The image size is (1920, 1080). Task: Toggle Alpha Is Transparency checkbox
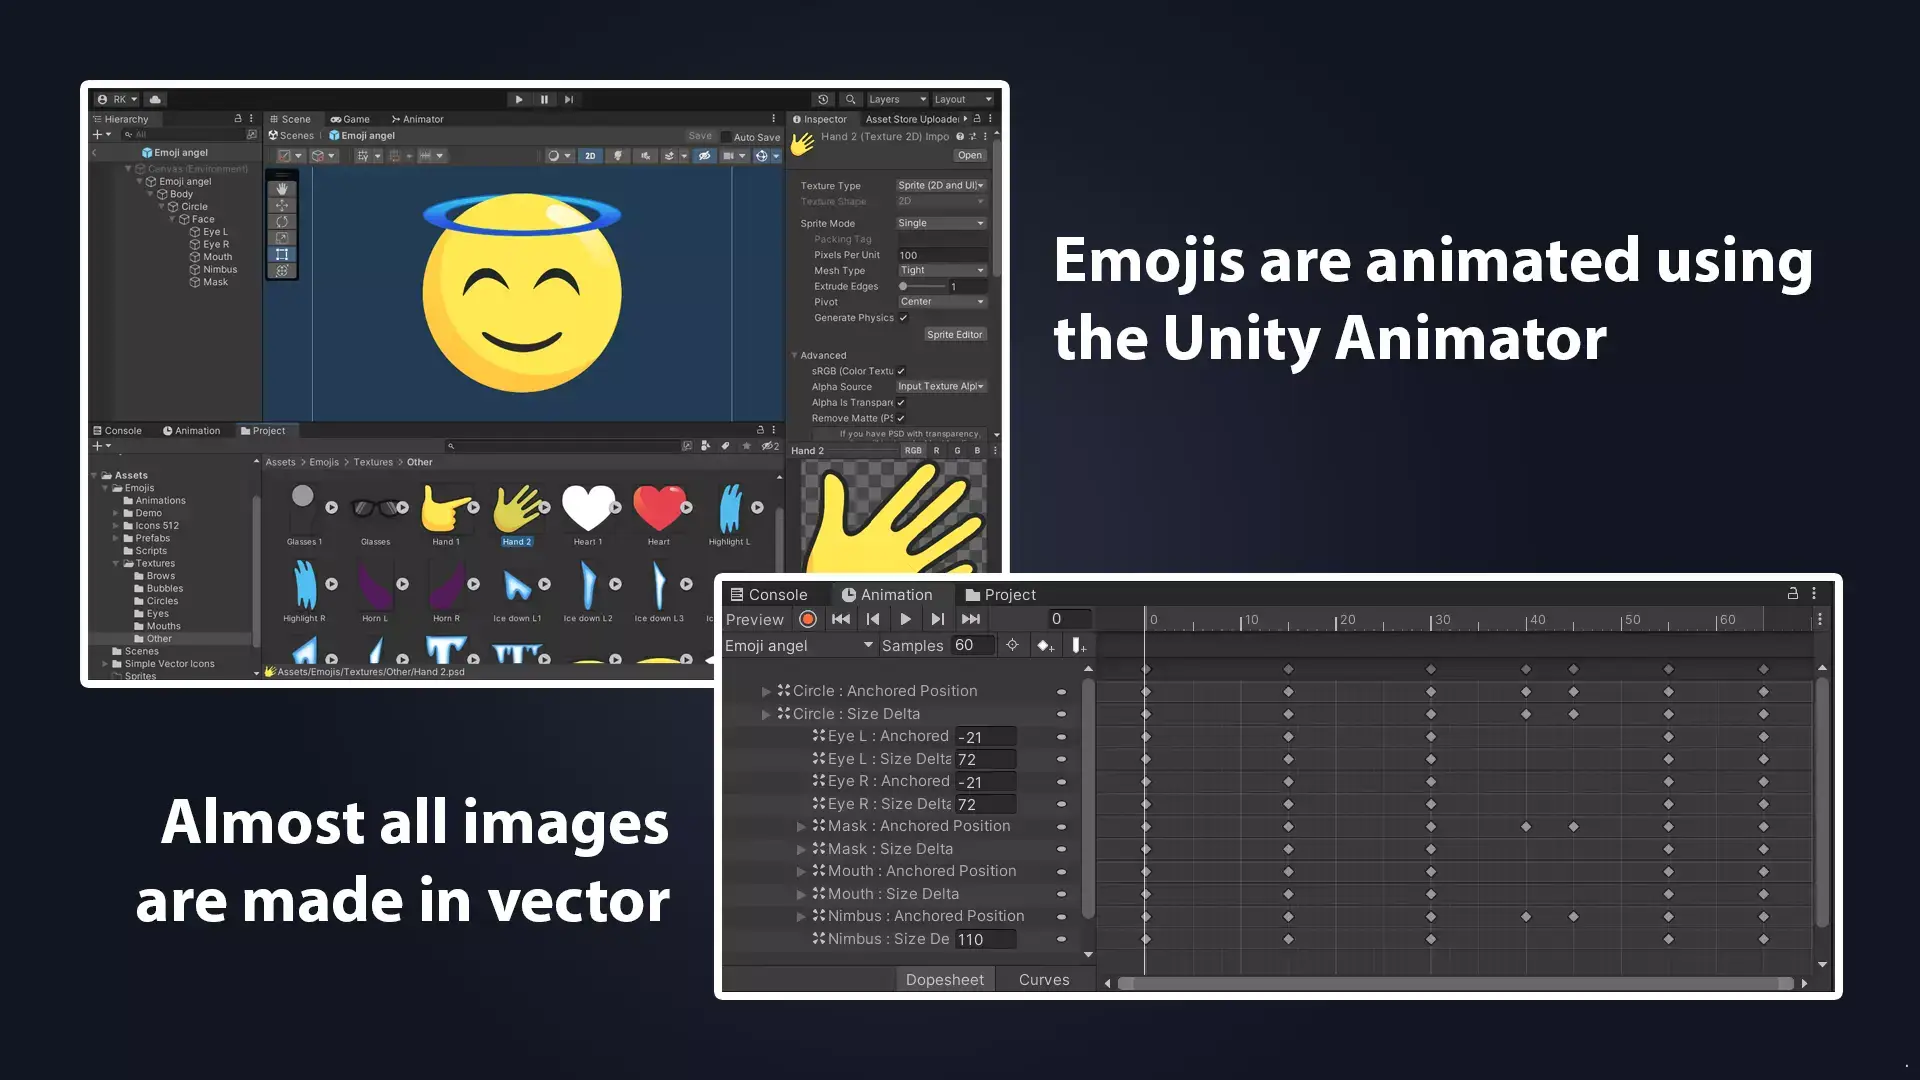[901, 403]
